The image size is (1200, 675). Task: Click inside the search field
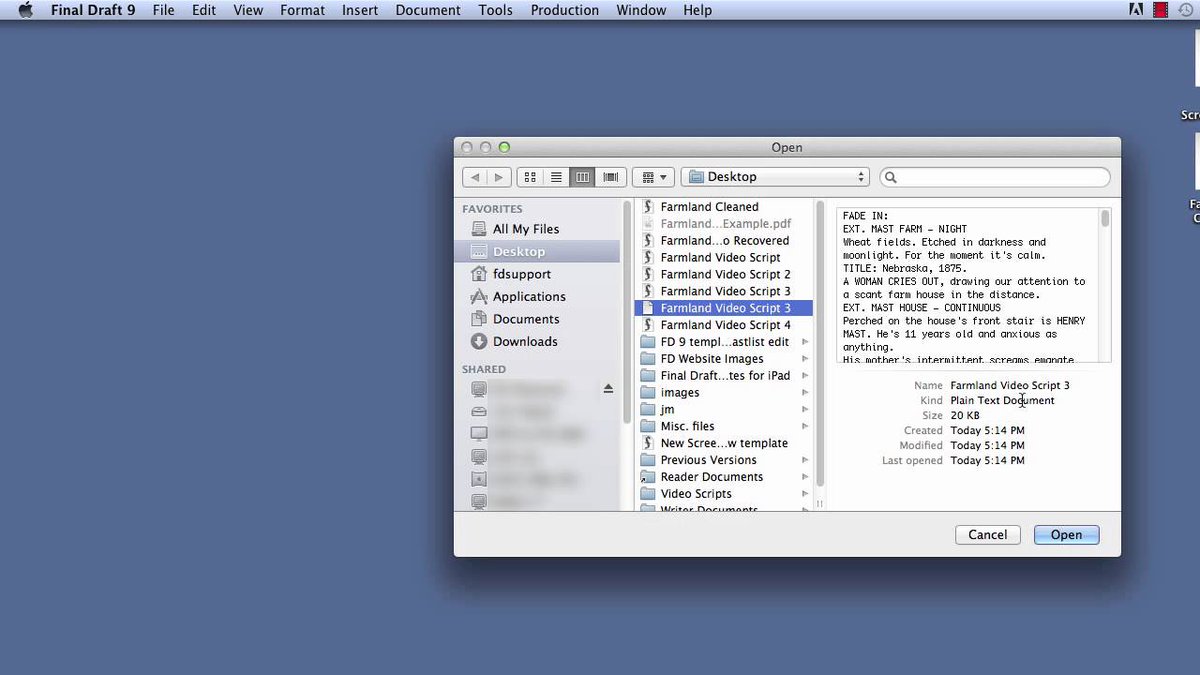[995, 177]
